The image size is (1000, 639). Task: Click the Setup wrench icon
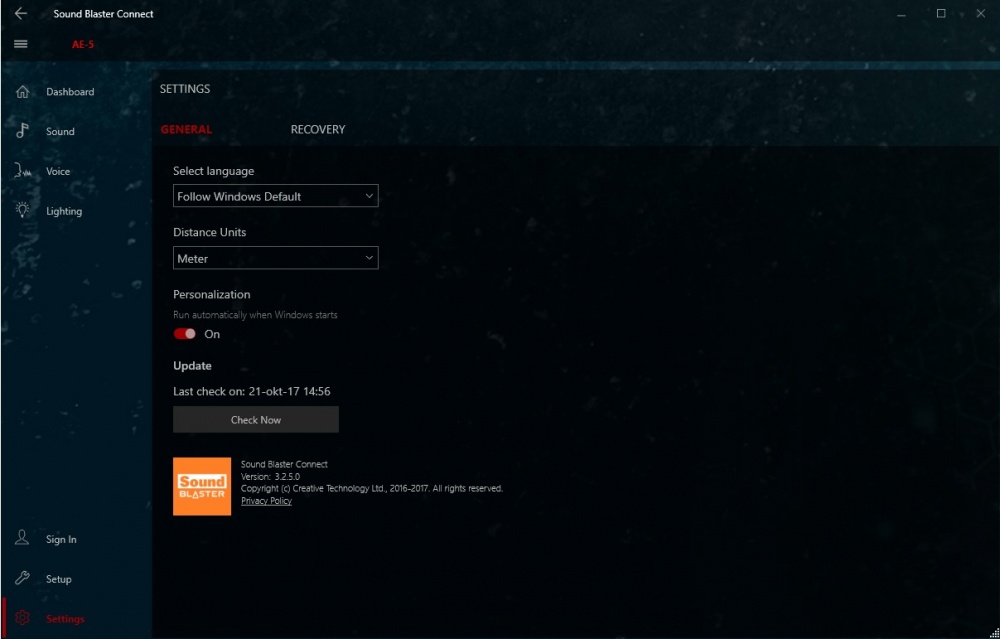click(x=22, y=578)
